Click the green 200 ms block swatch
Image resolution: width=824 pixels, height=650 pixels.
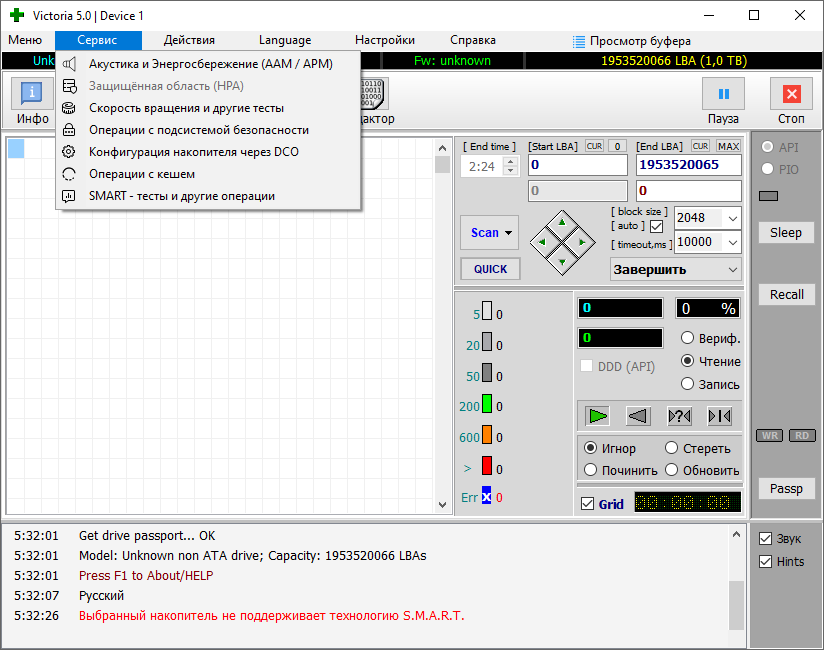click(487, 404)
